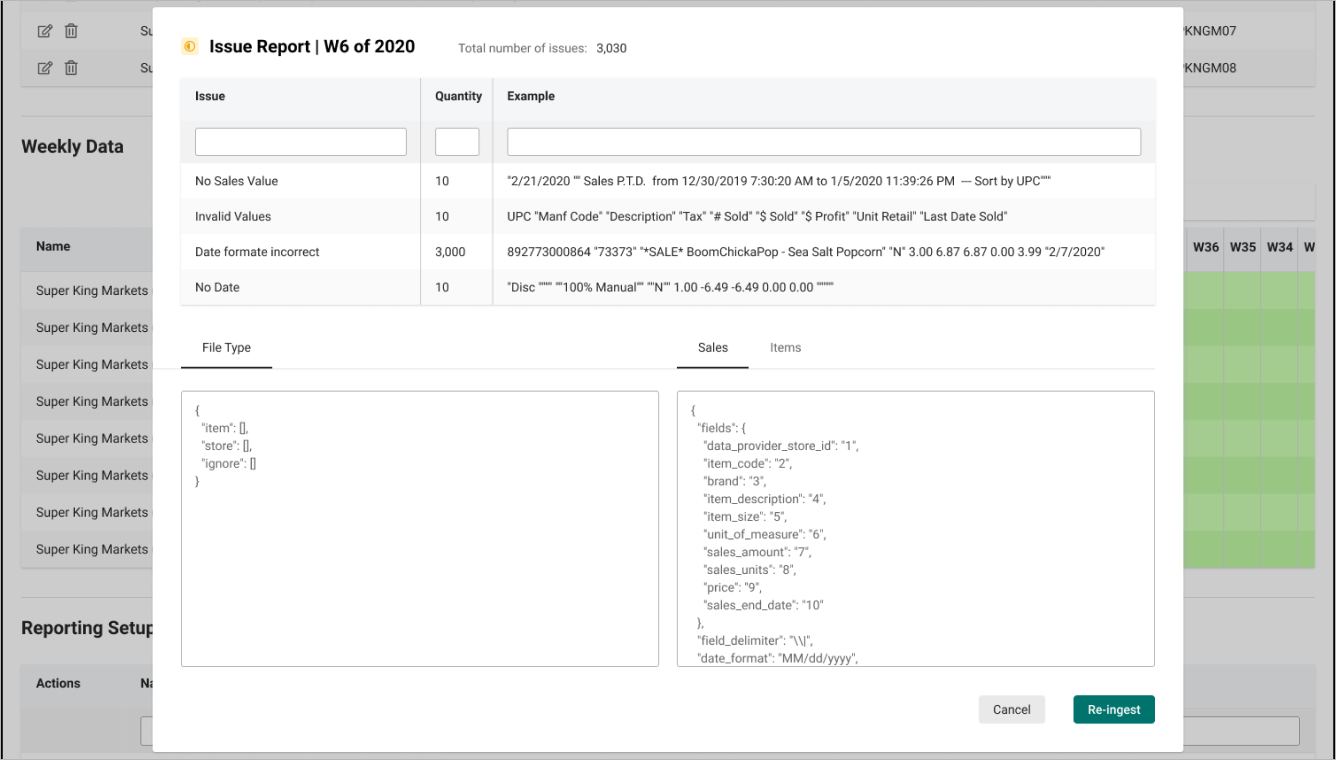Open the Items tab
Image resolution: width=1336 pixels, height=760 pixels.
click(785, 348)
